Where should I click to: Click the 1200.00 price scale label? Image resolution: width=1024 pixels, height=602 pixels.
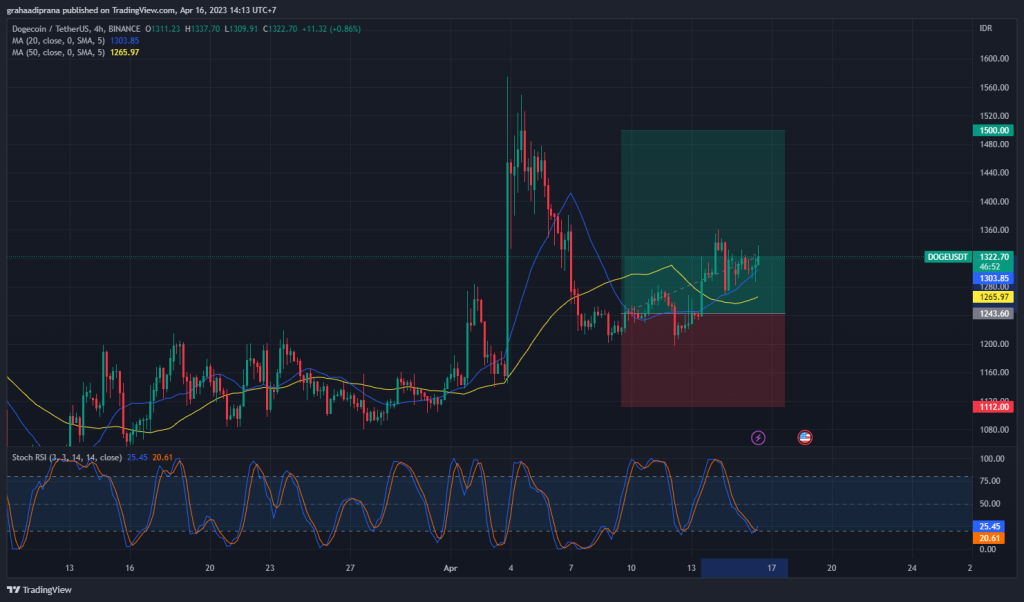[x=994, y=344]
